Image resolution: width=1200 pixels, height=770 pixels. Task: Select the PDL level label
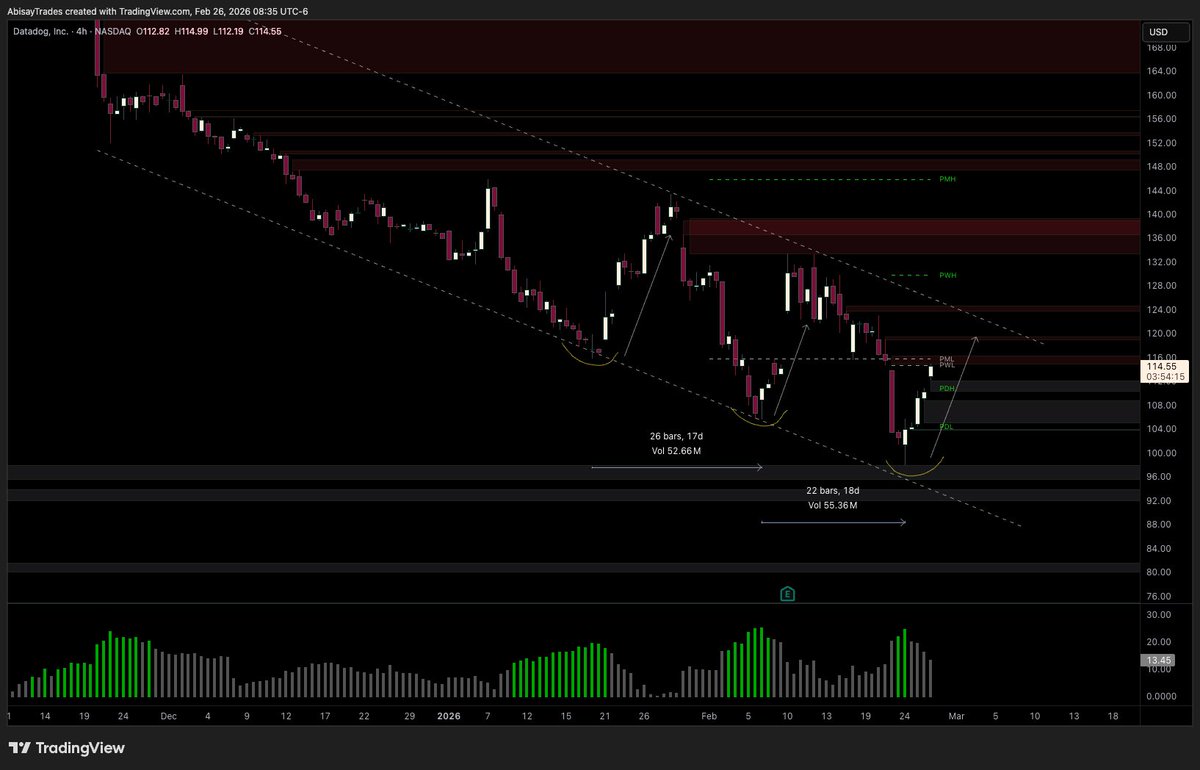pos(946,427)
